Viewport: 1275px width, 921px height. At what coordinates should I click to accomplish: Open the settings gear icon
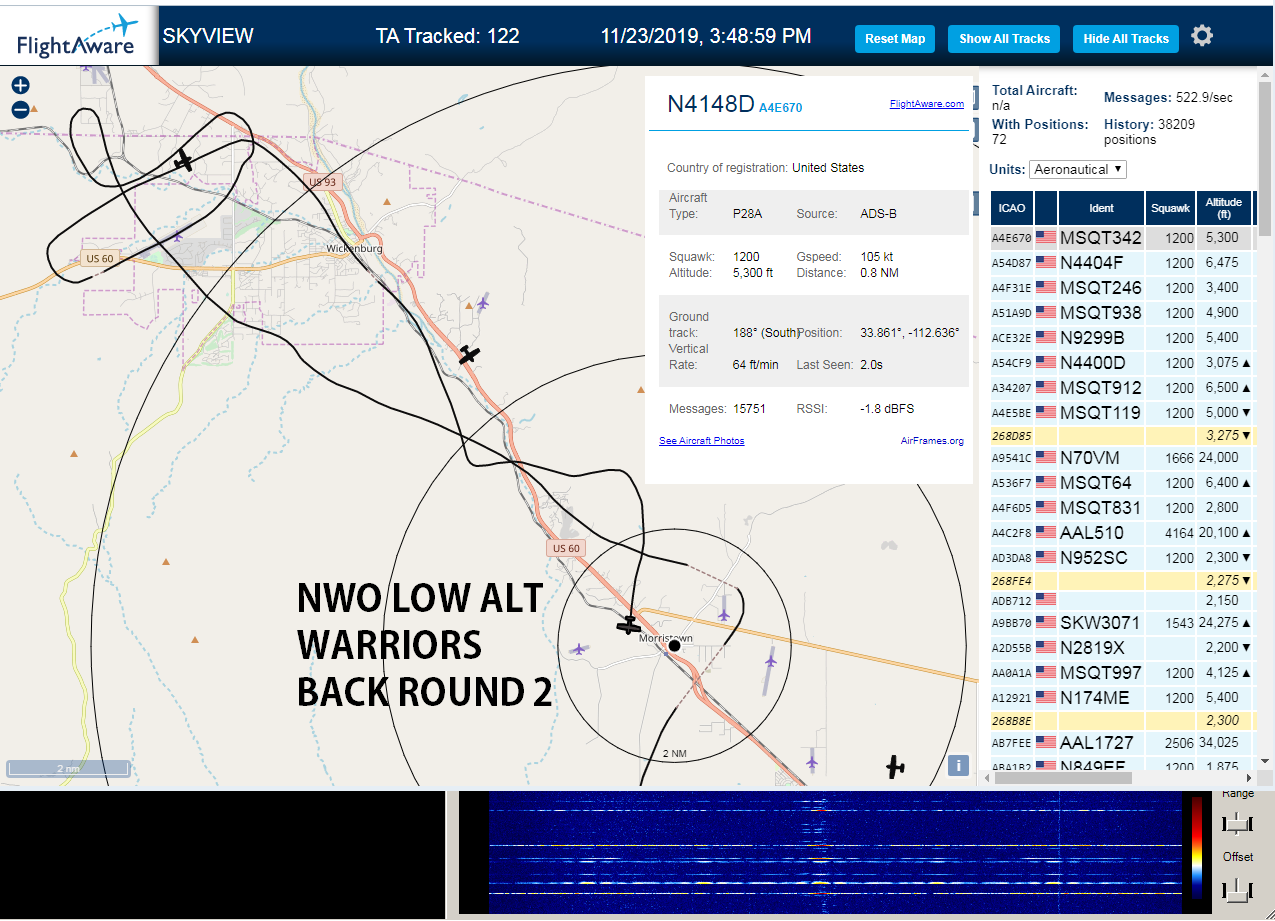coord(1202,36)
